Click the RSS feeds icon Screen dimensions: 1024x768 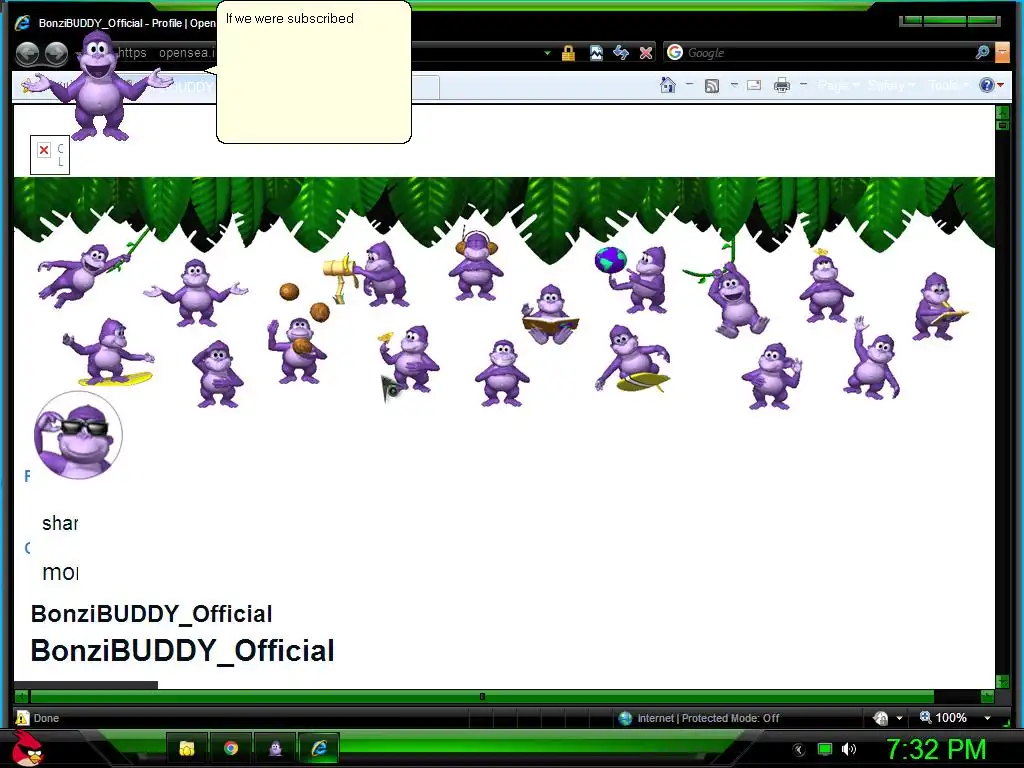point(712,86)
